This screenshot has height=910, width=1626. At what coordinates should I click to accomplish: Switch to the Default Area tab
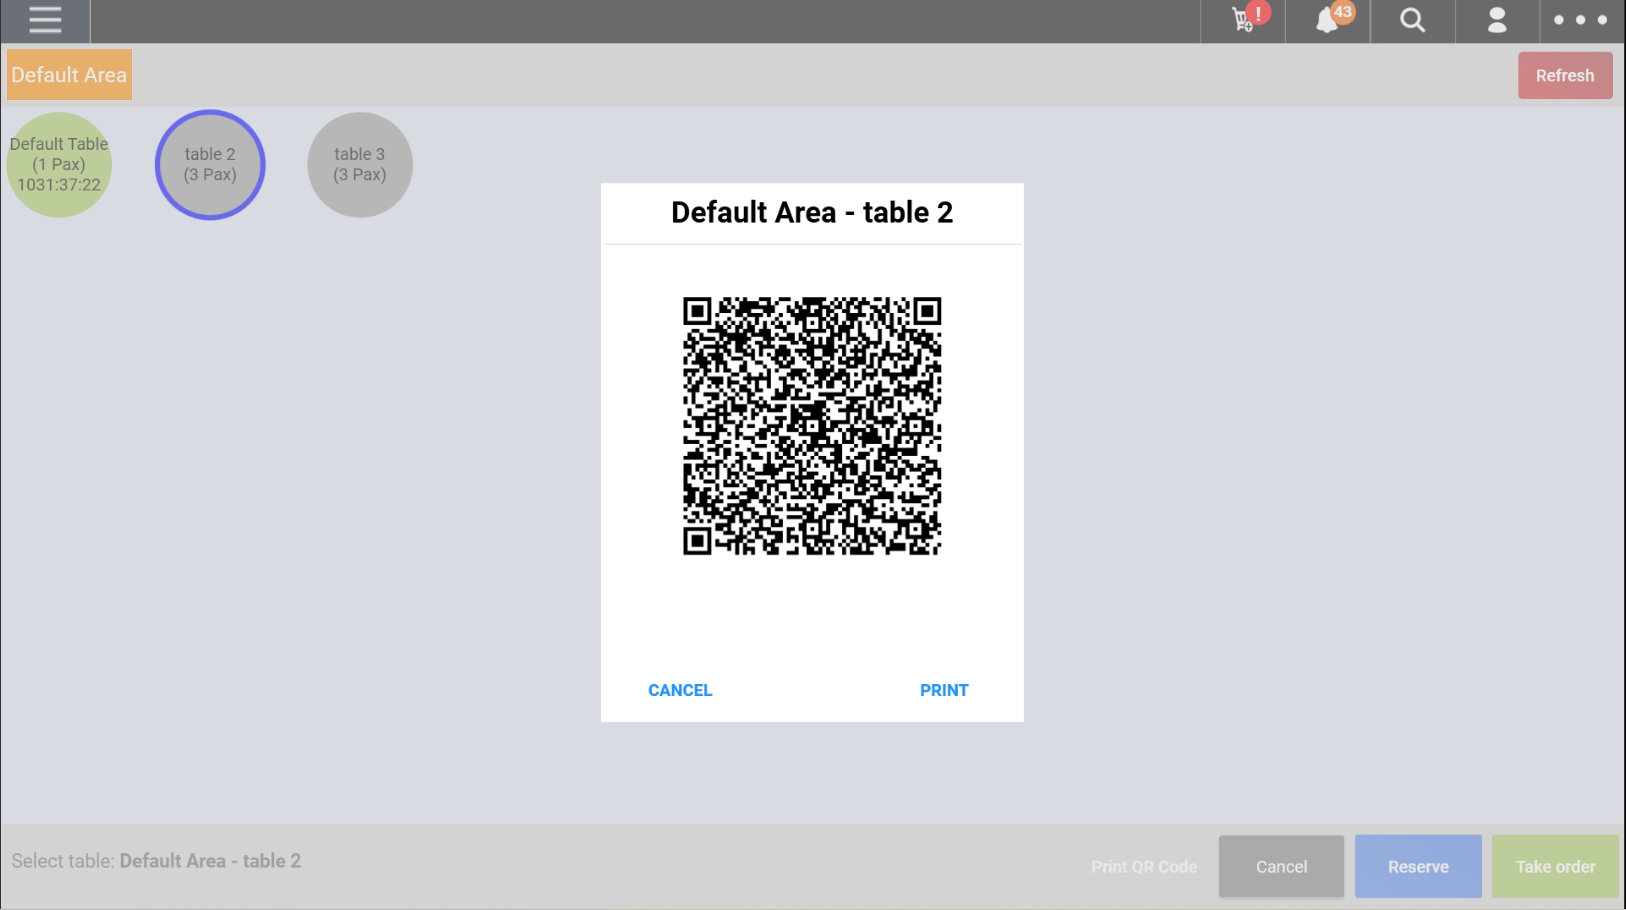(x=69, y=75)
